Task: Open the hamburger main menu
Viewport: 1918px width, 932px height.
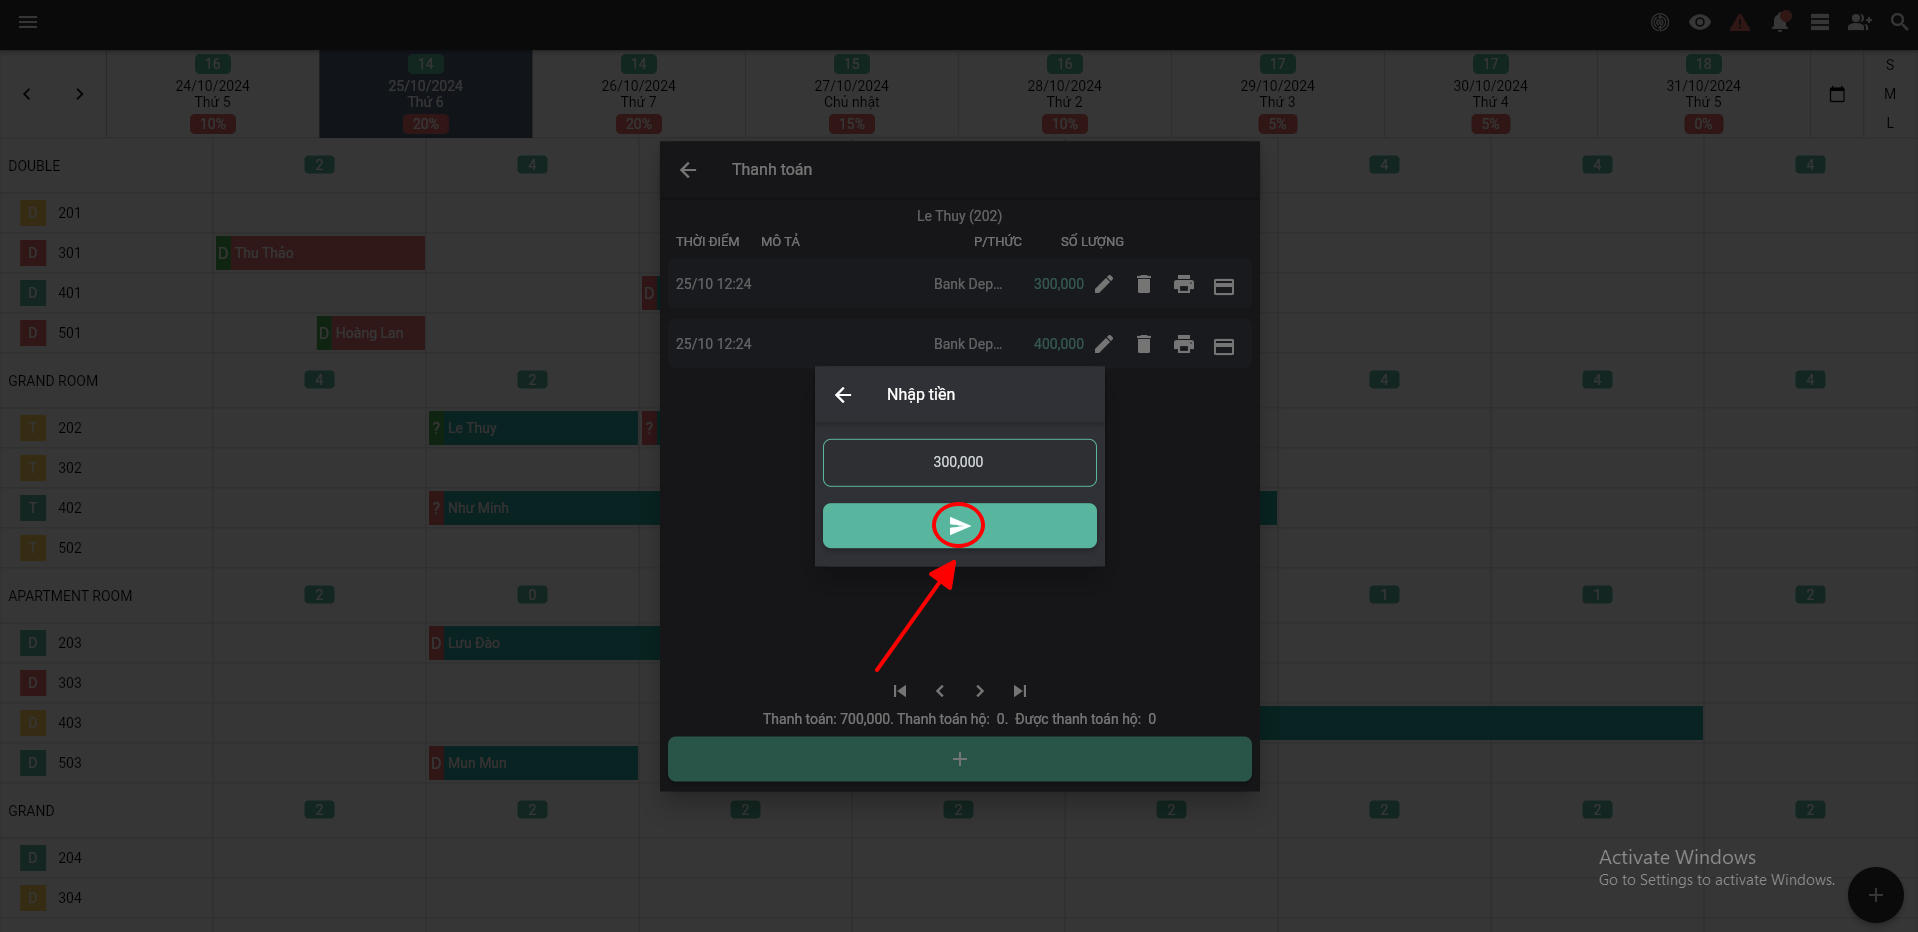Action: coord(28,22)
